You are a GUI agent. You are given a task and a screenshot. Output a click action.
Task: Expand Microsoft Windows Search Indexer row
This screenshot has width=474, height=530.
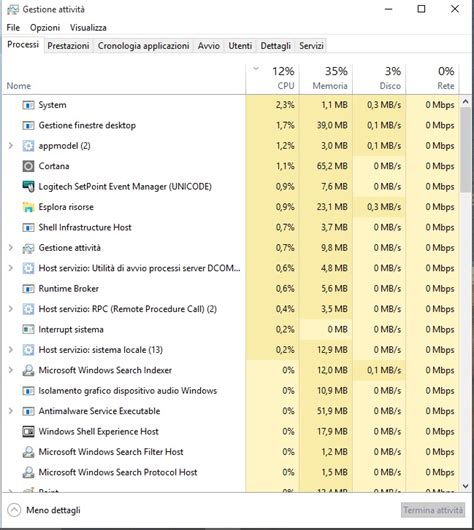[10, 370]
